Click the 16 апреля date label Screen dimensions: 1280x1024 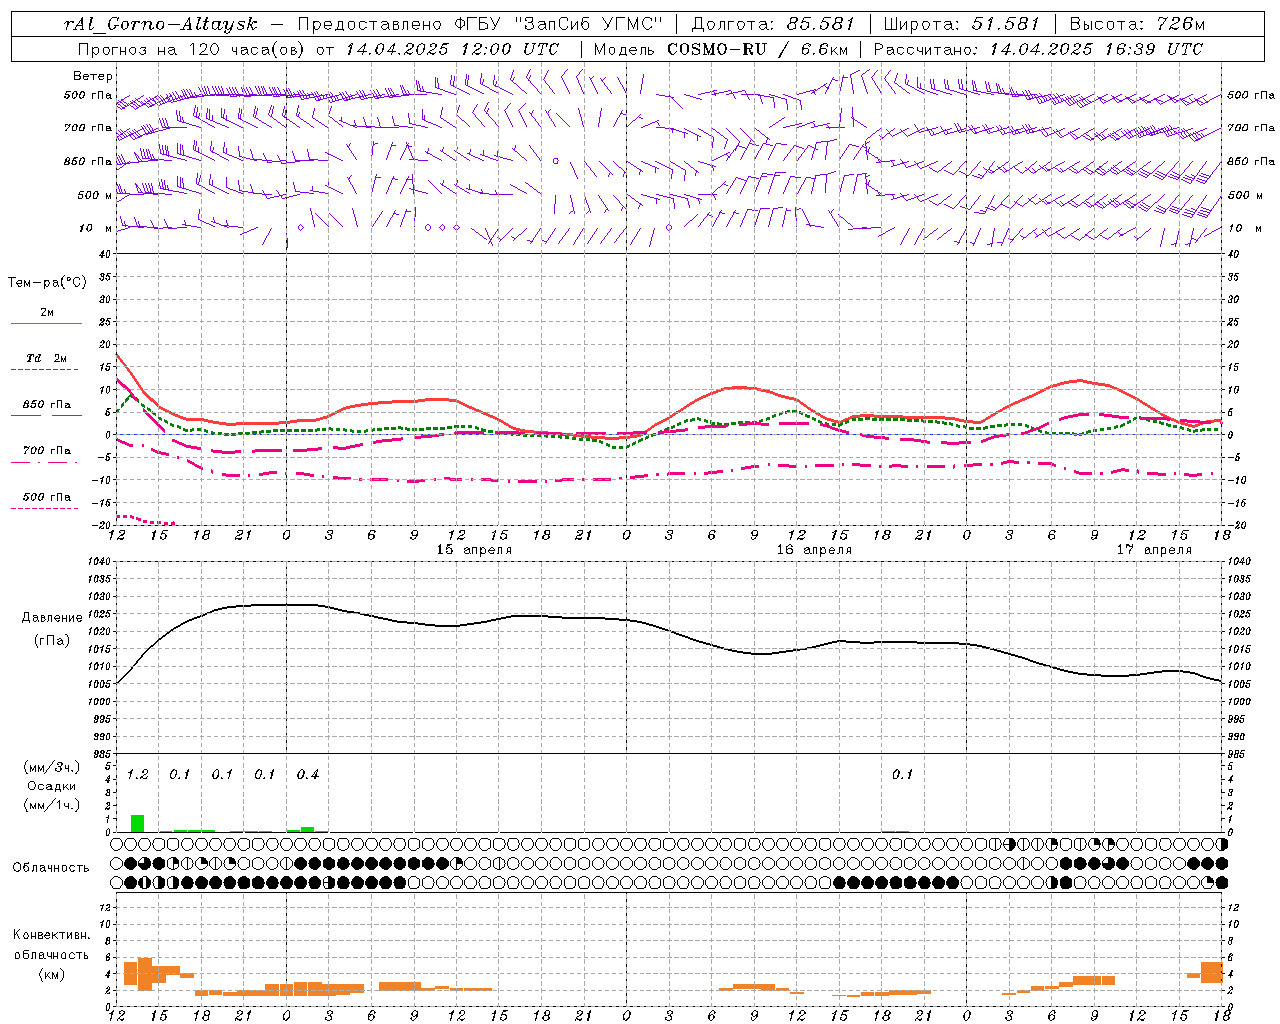click(814, 550)
